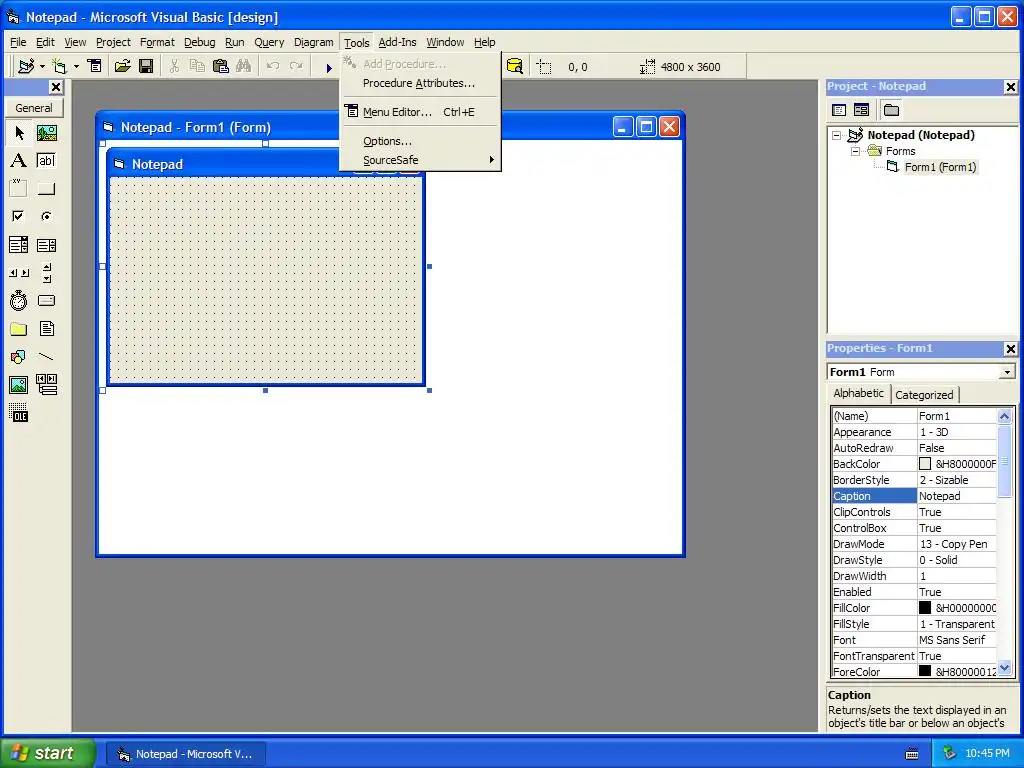
Task: Open the Add-Ins menu
Action: tap(397, 42)
